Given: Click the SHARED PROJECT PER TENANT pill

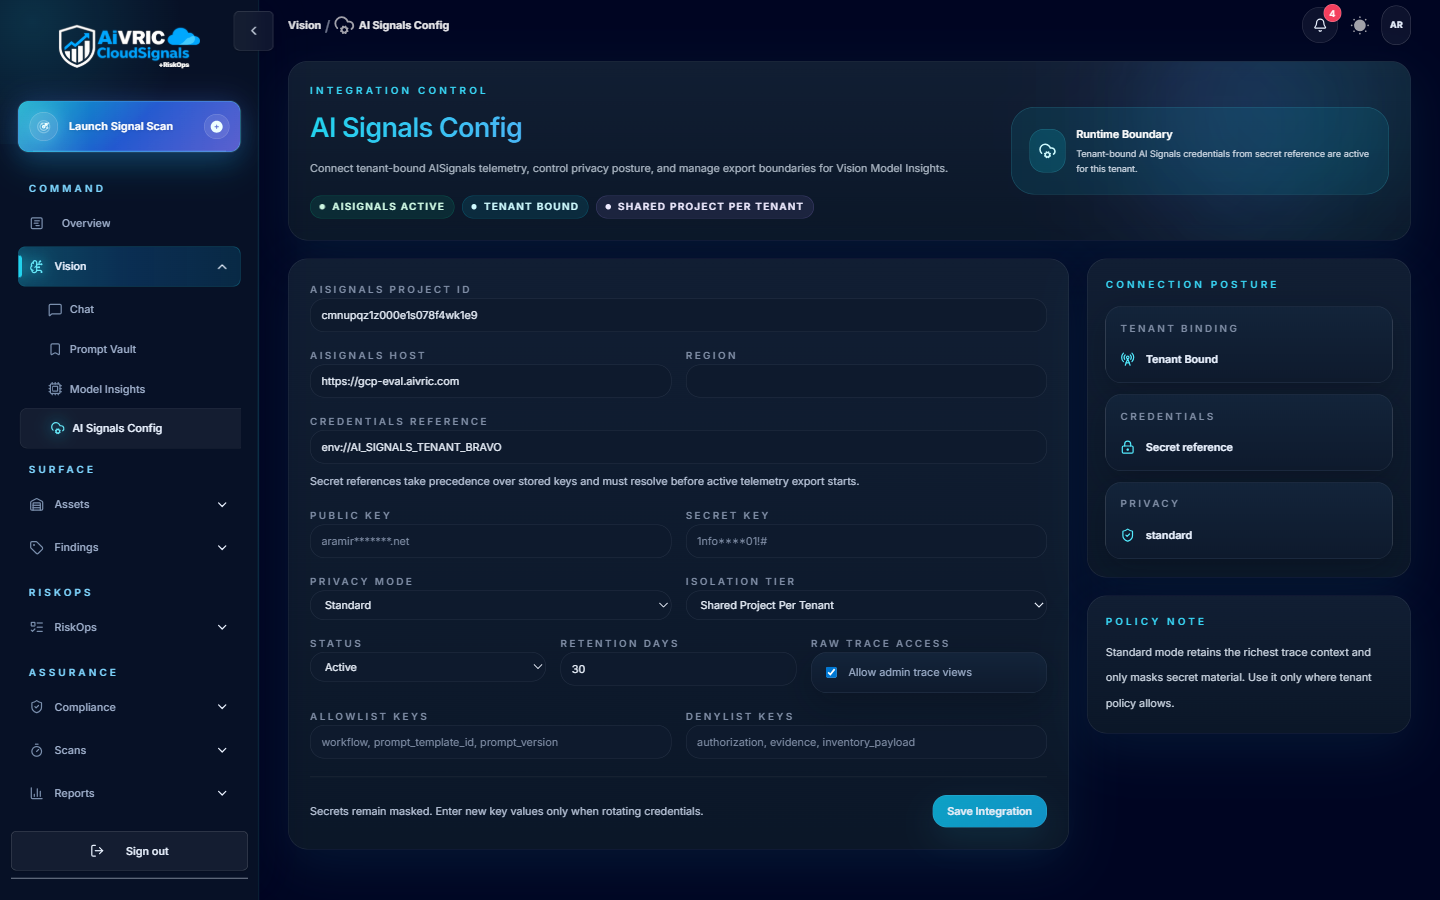Looking at the screenshot, I should [705, 207].
